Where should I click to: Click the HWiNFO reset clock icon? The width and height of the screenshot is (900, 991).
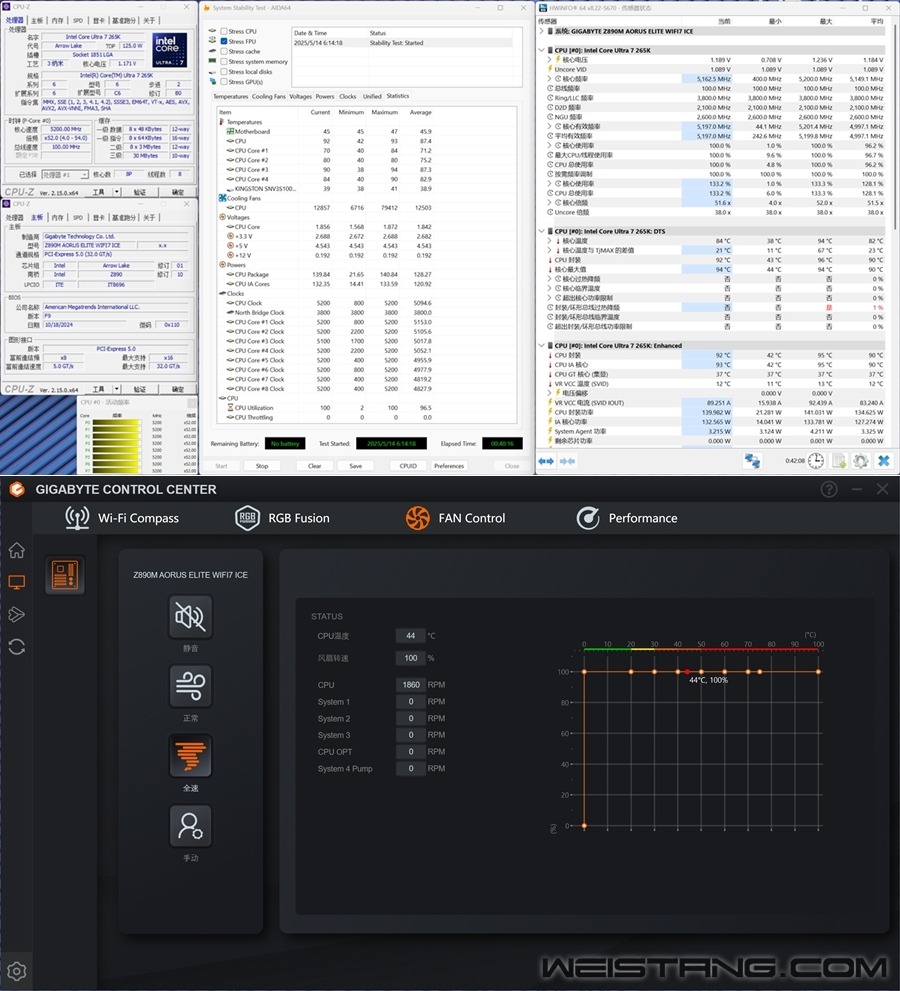(x=816, y=461)
